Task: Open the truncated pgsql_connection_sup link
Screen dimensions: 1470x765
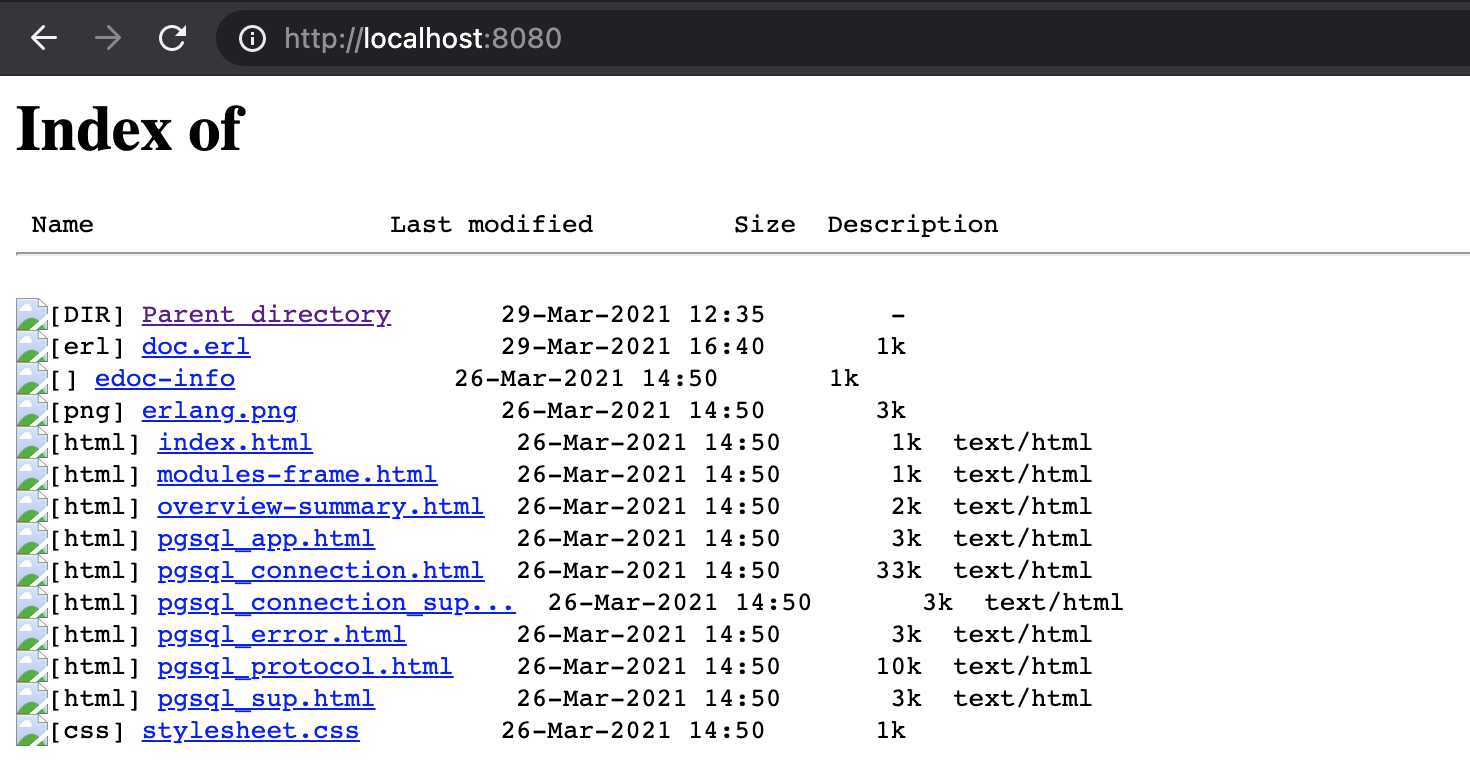Action: click(336, 602)
